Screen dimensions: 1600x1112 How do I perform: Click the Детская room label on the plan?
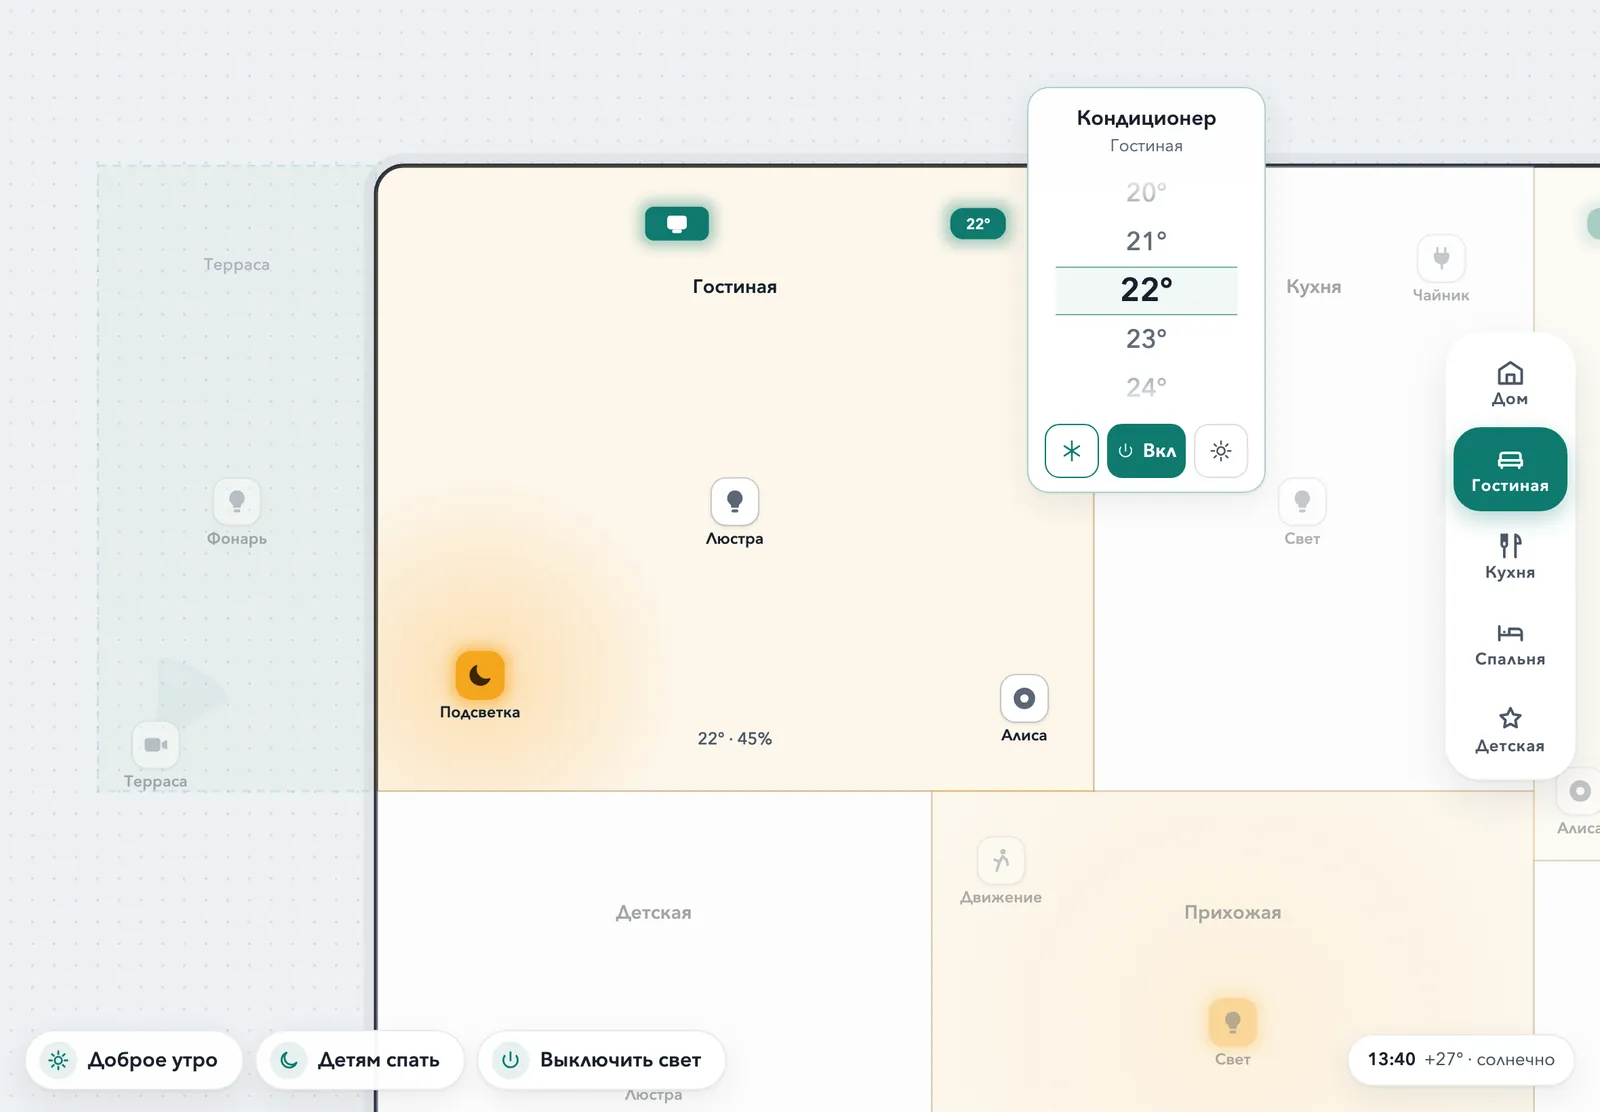pyautogui.click(x=654, y=913)
